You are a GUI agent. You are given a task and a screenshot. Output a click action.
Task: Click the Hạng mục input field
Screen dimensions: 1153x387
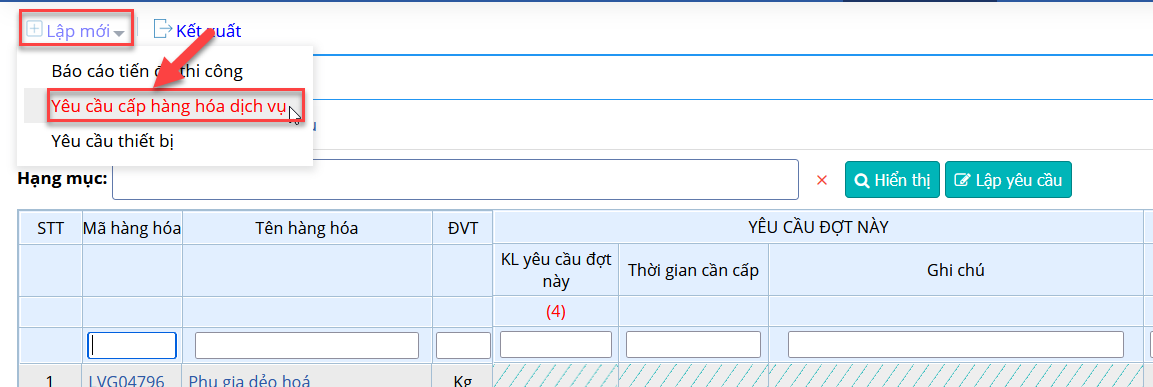click(x=455, y=180)
